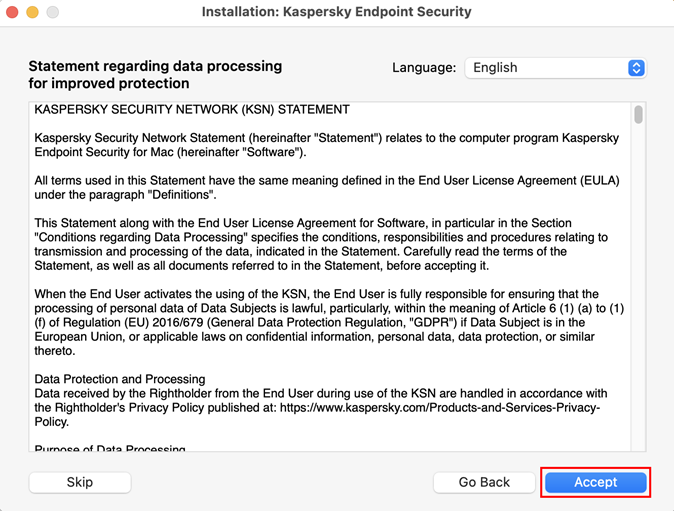Screen dimensions: 674x511
Task: Click the paragraph introducing Kaspersky Security Network Statement
Action: tap(327, 144)
